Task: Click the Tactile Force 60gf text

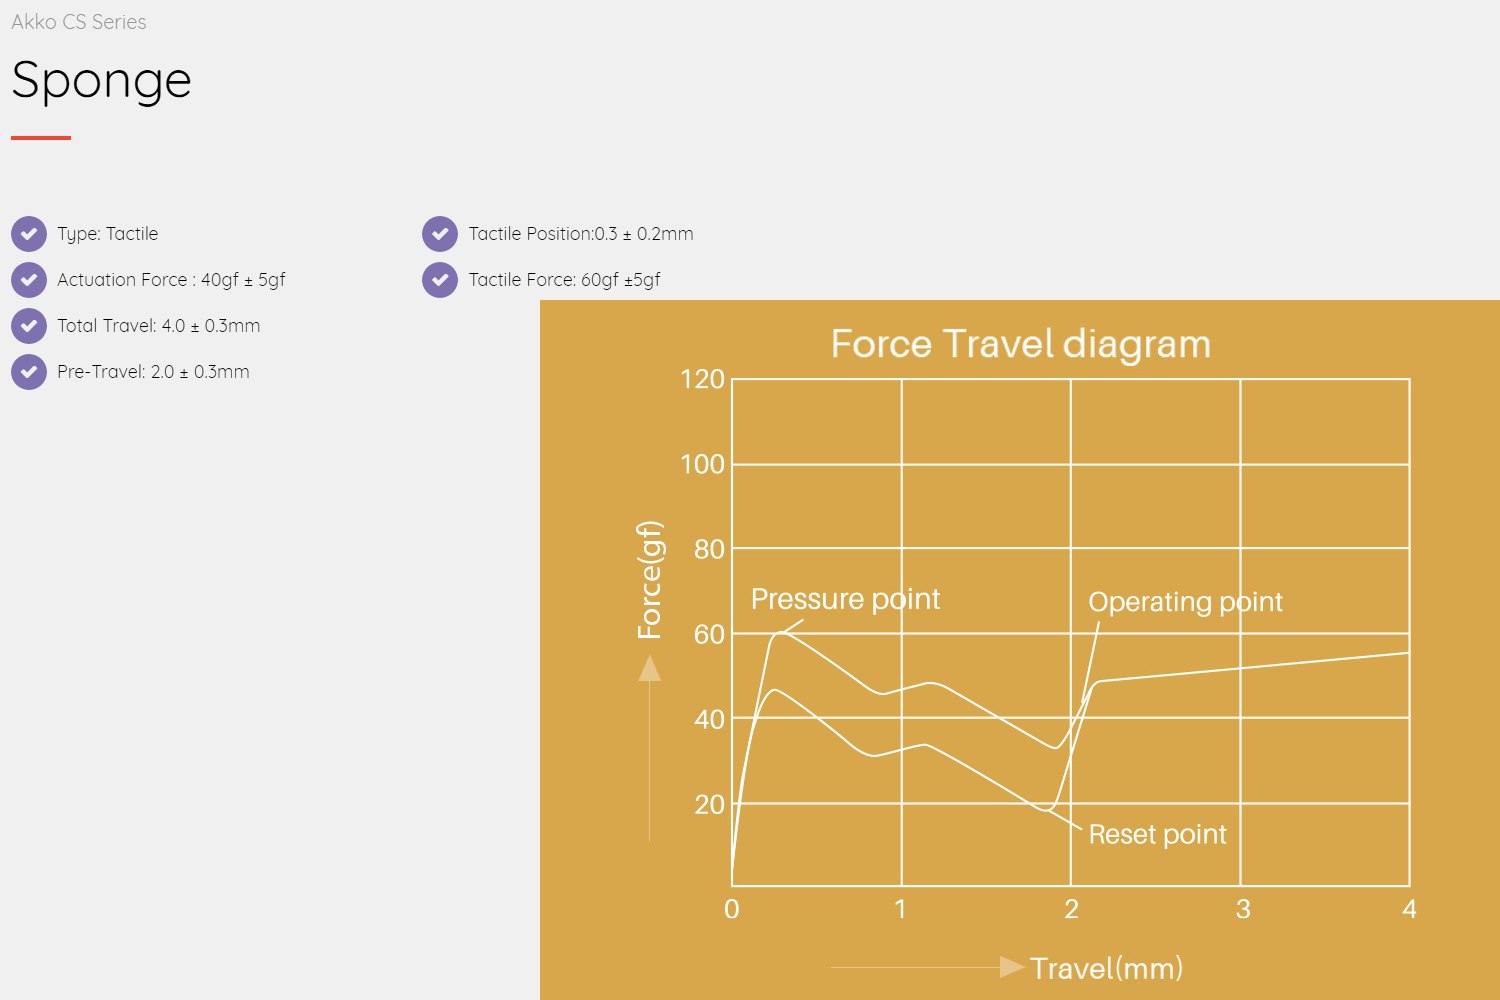Action: (x=564, y=280)
